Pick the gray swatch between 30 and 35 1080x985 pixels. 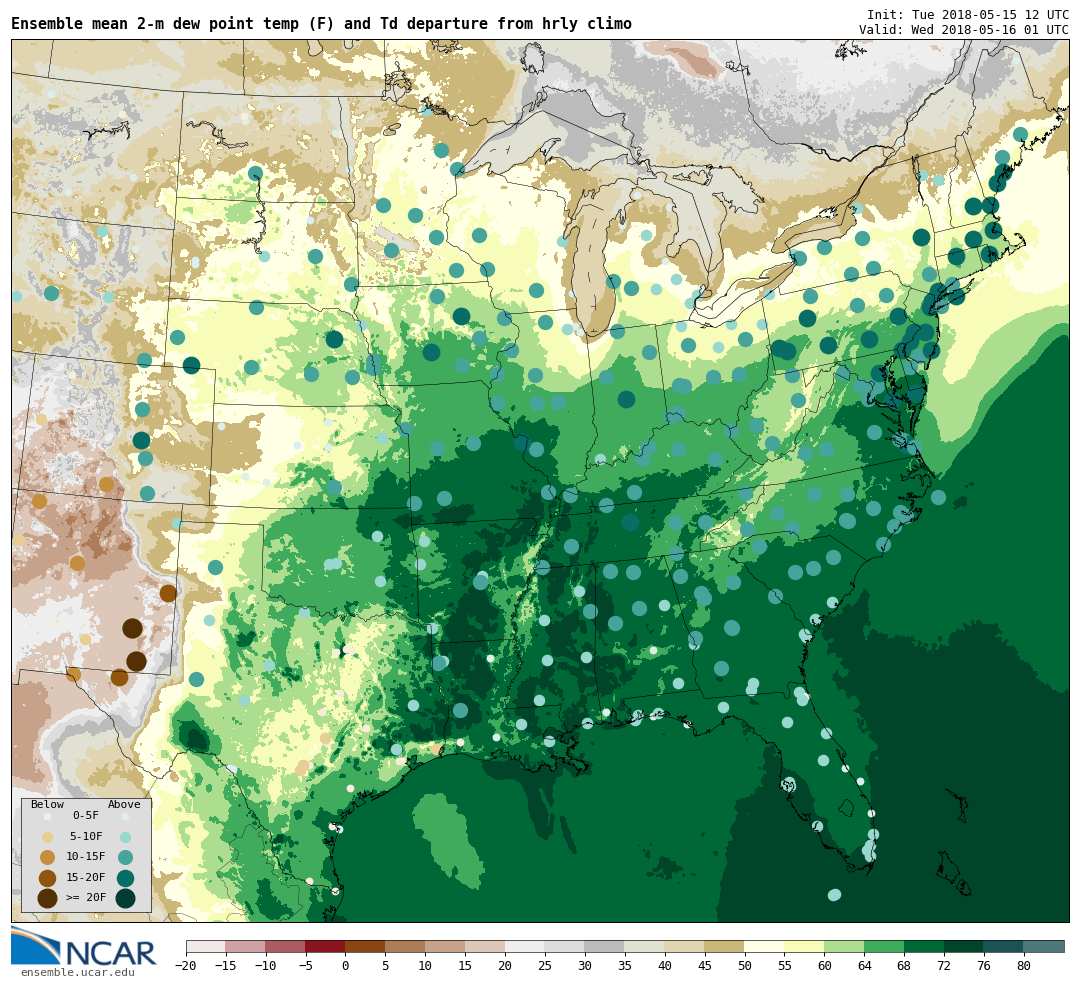(x=605, y=946)
